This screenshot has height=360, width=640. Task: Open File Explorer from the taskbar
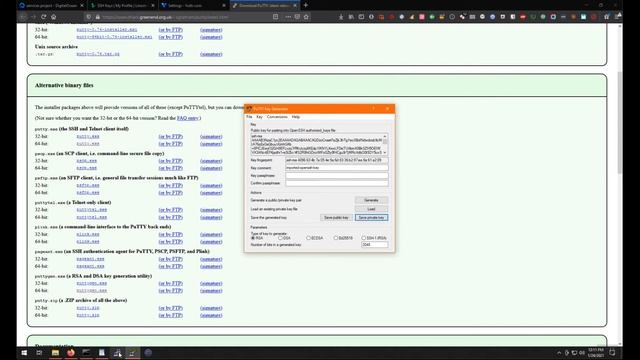pyautogui.click(x=55, y=353)
